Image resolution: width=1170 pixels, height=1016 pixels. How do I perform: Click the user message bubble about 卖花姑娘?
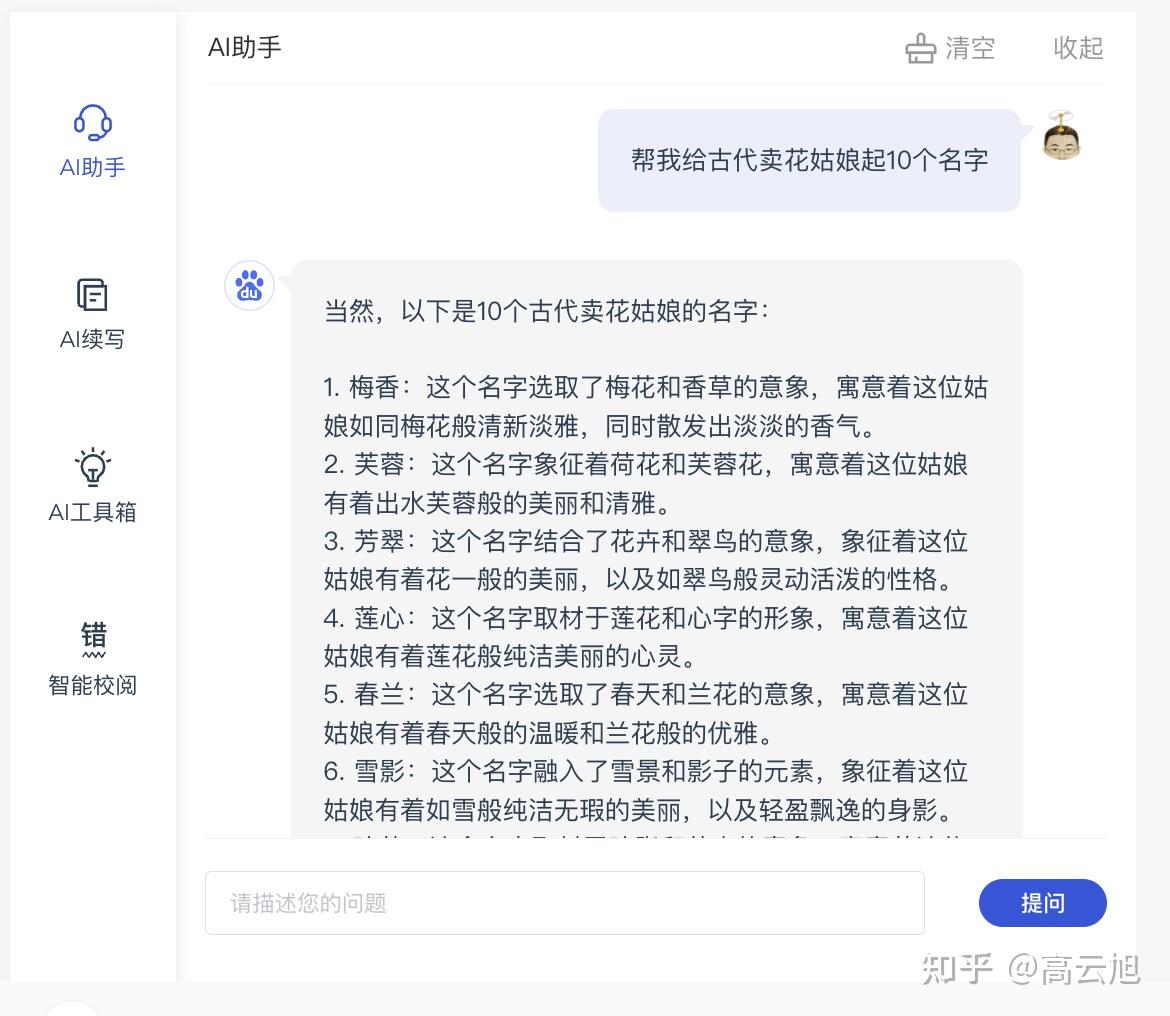click(x=808, y=160)
